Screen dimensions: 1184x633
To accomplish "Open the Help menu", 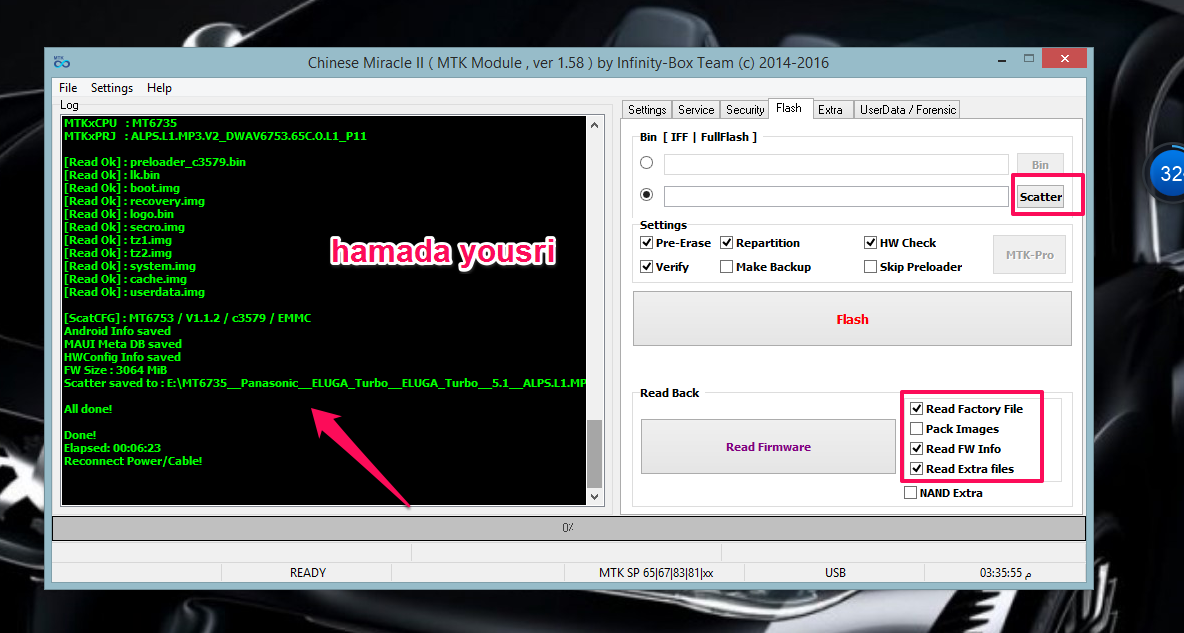I will (159, 88).
